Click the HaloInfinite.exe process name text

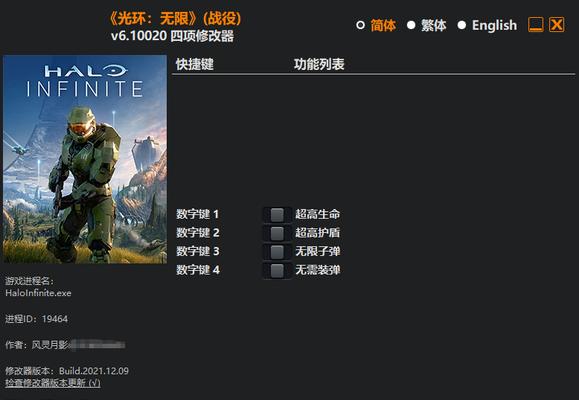tap(38, 293)
